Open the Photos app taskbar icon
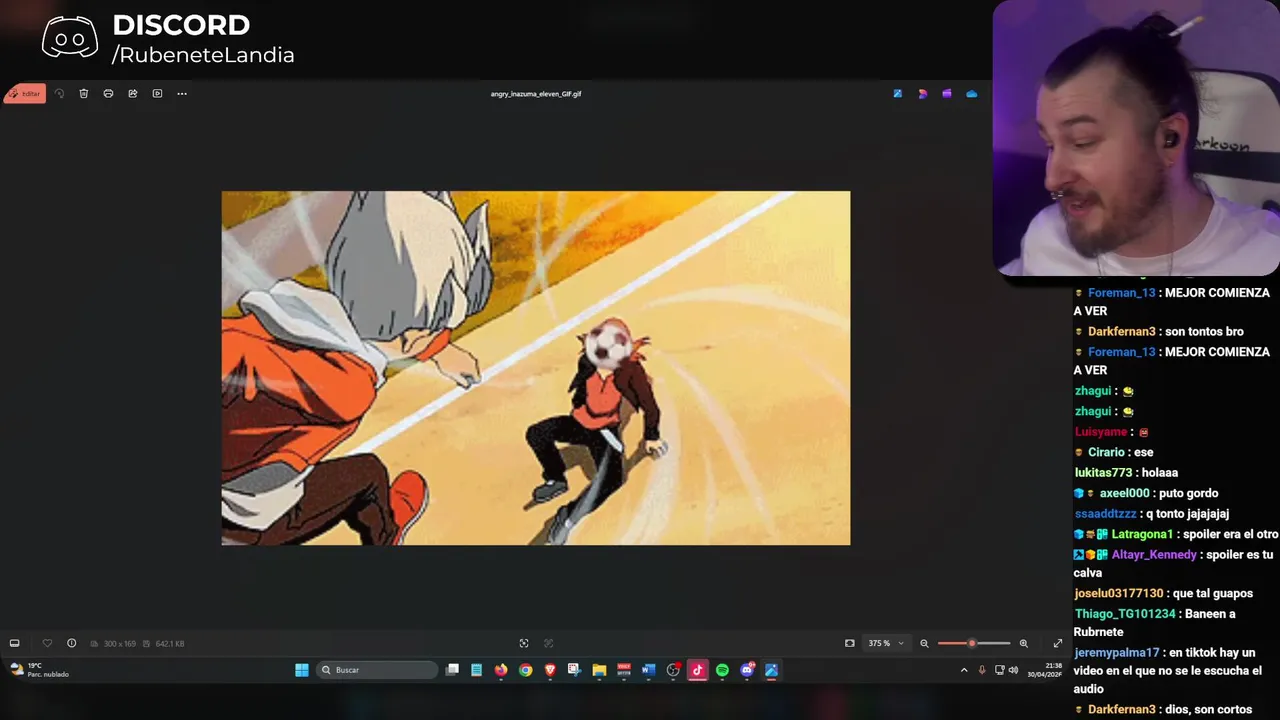 (x=771, y=670)
